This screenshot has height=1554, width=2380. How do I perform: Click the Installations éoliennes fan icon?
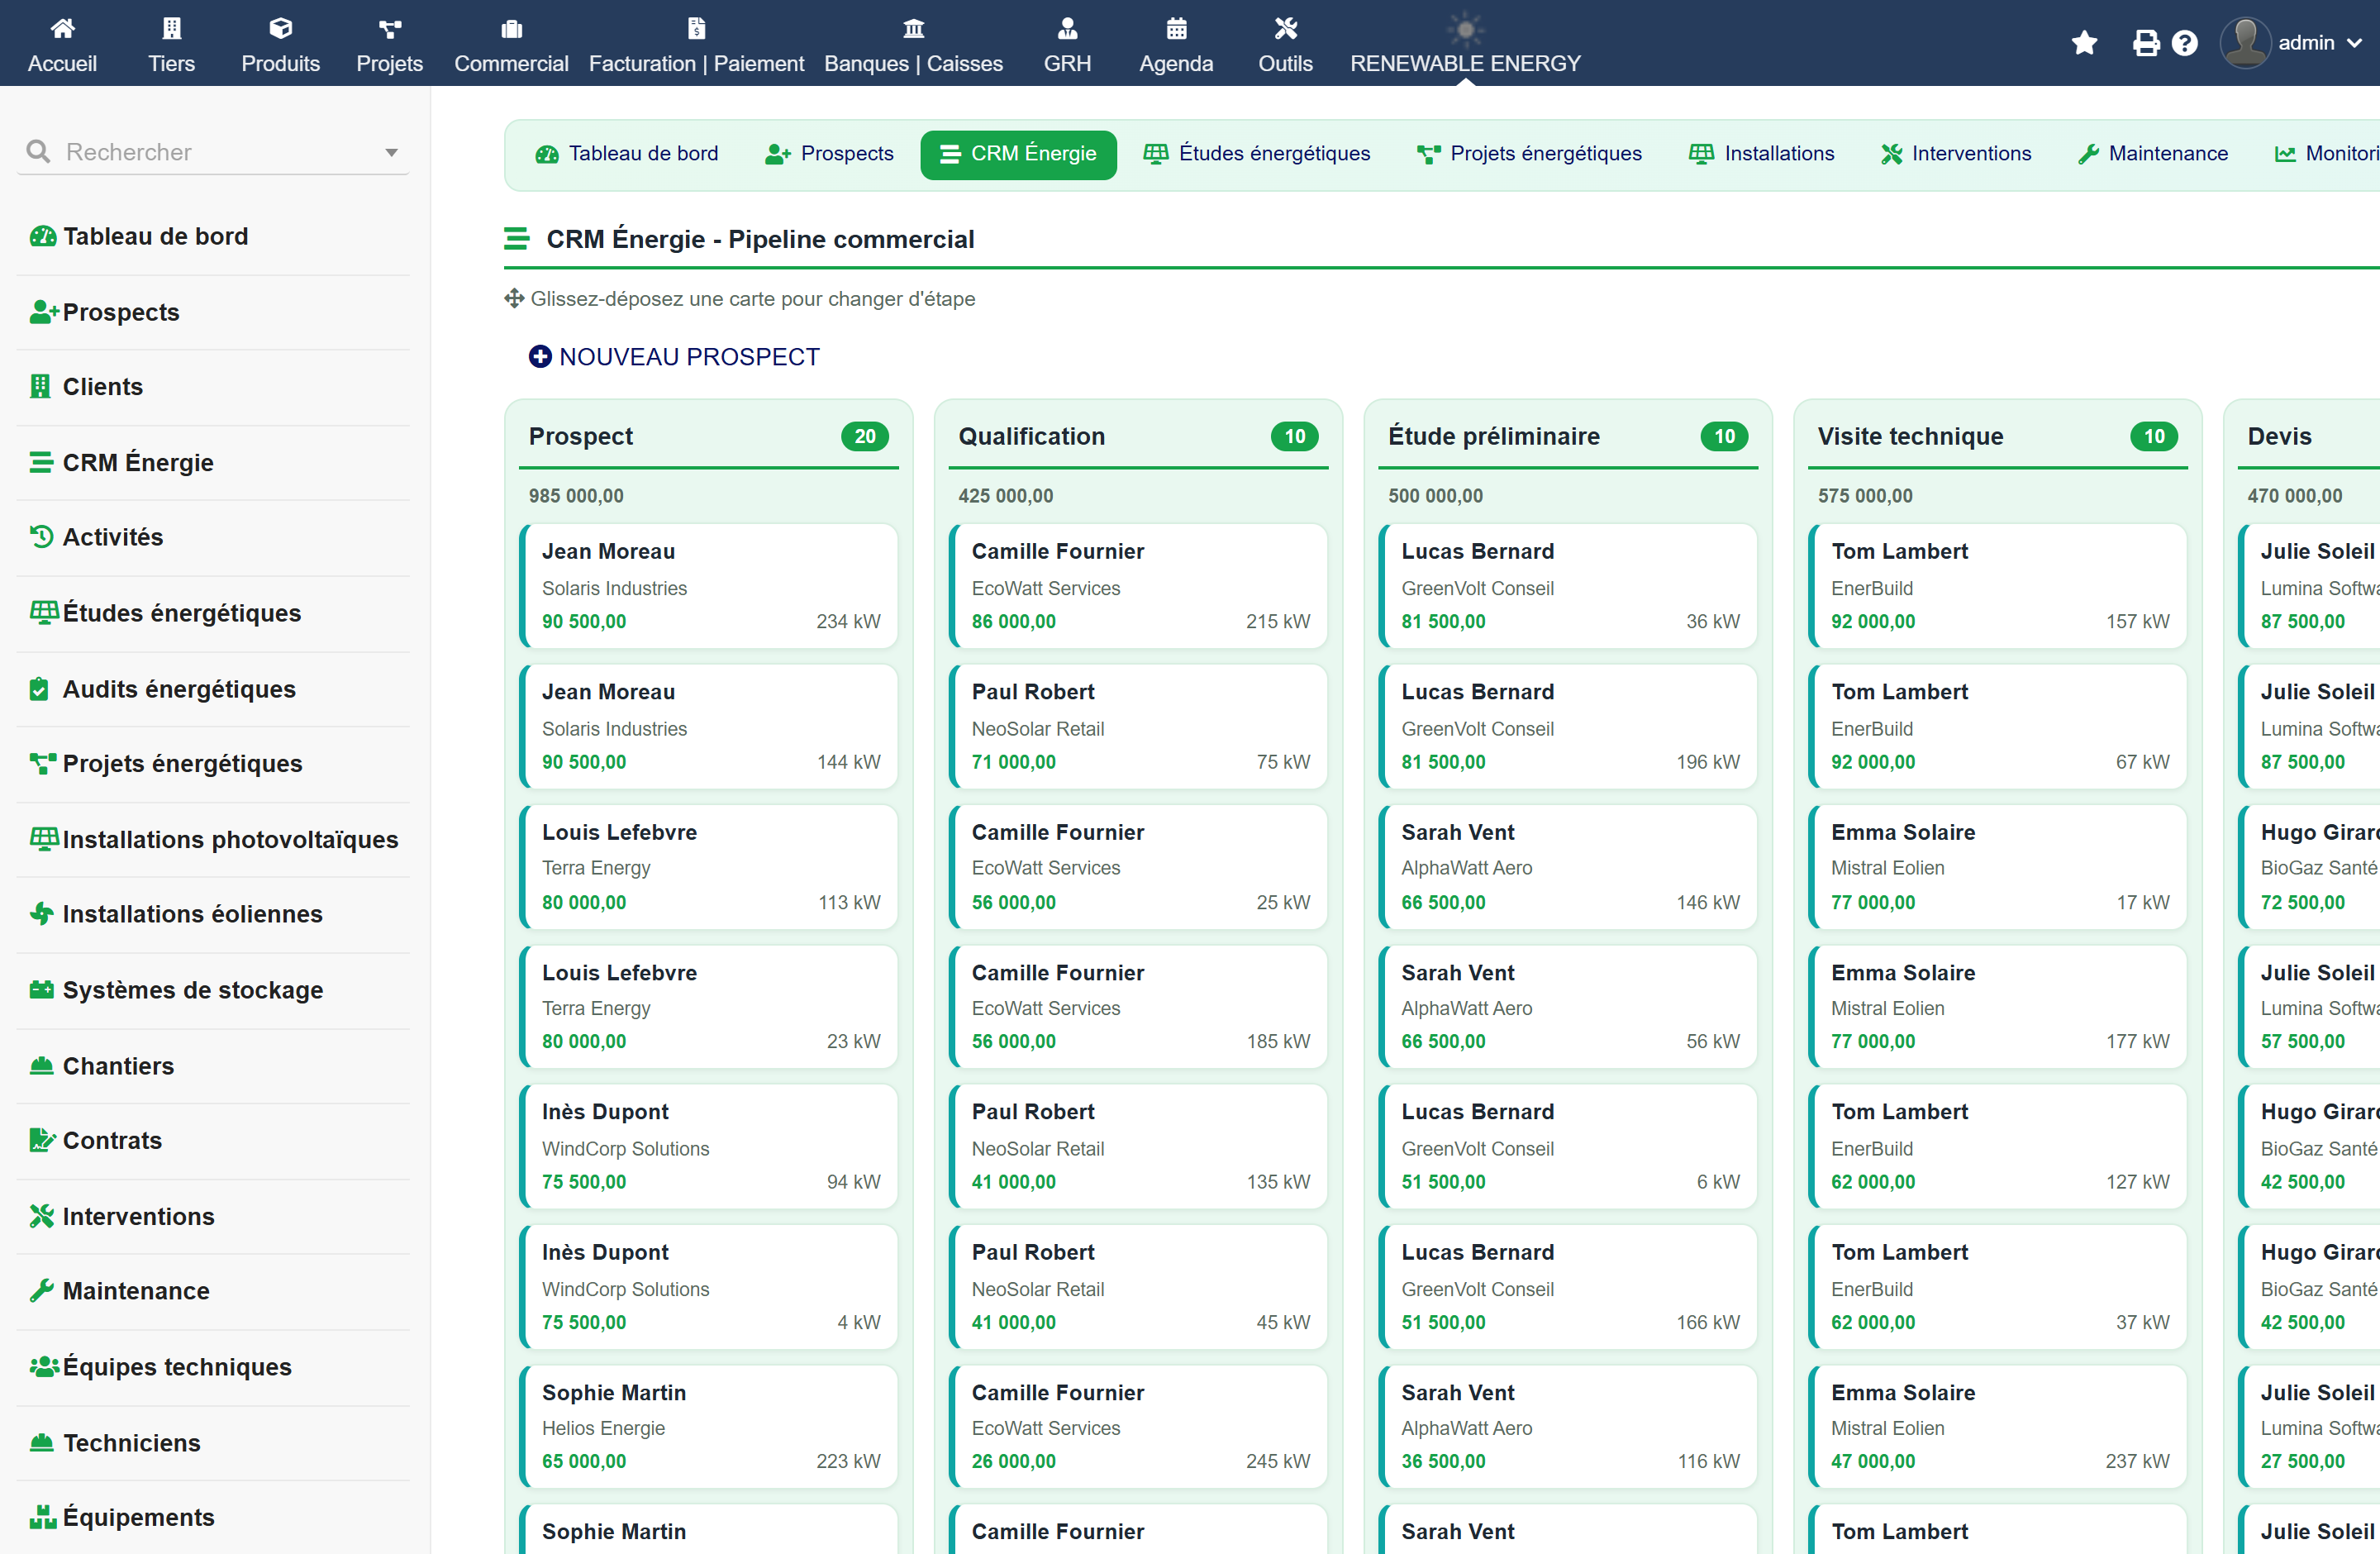41,913
